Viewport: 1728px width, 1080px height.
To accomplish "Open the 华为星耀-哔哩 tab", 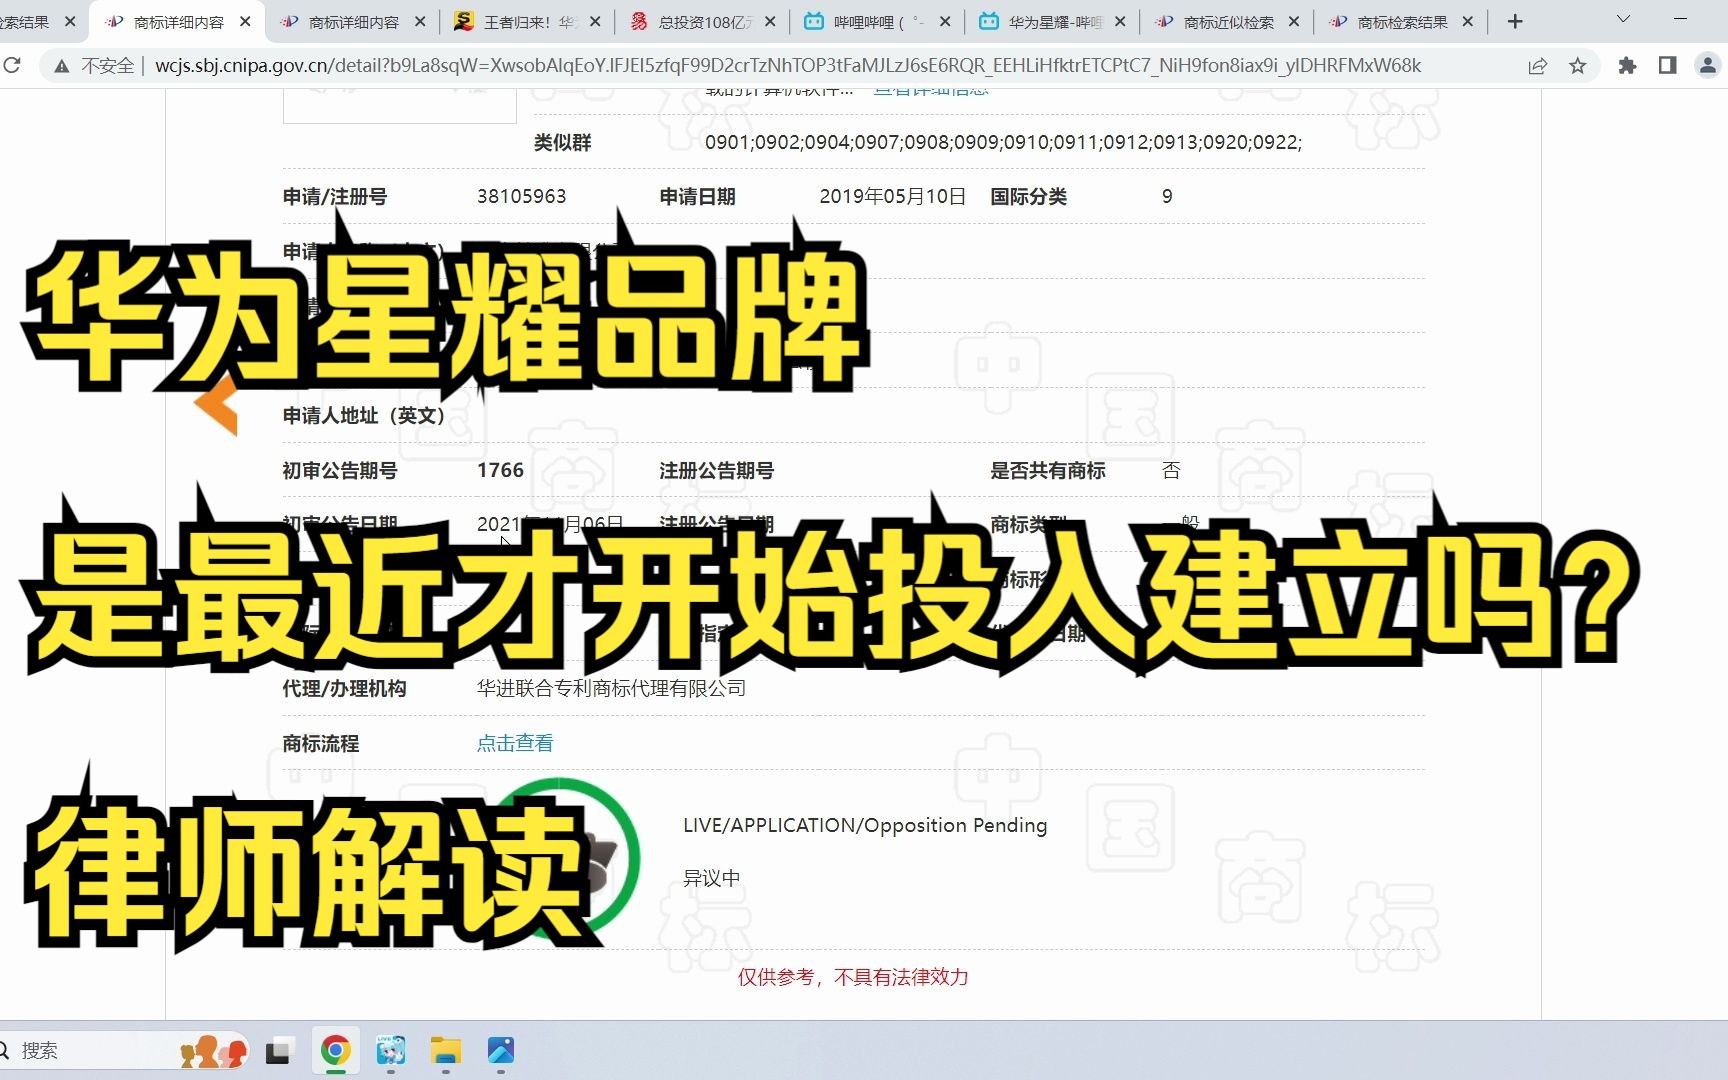I will (1051, 21).
